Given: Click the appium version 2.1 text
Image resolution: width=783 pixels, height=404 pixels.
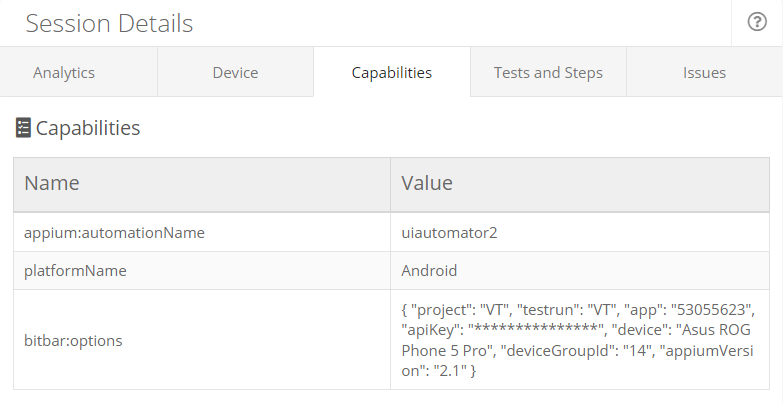Looking at the screenshot, I should (x=443, y=371).
